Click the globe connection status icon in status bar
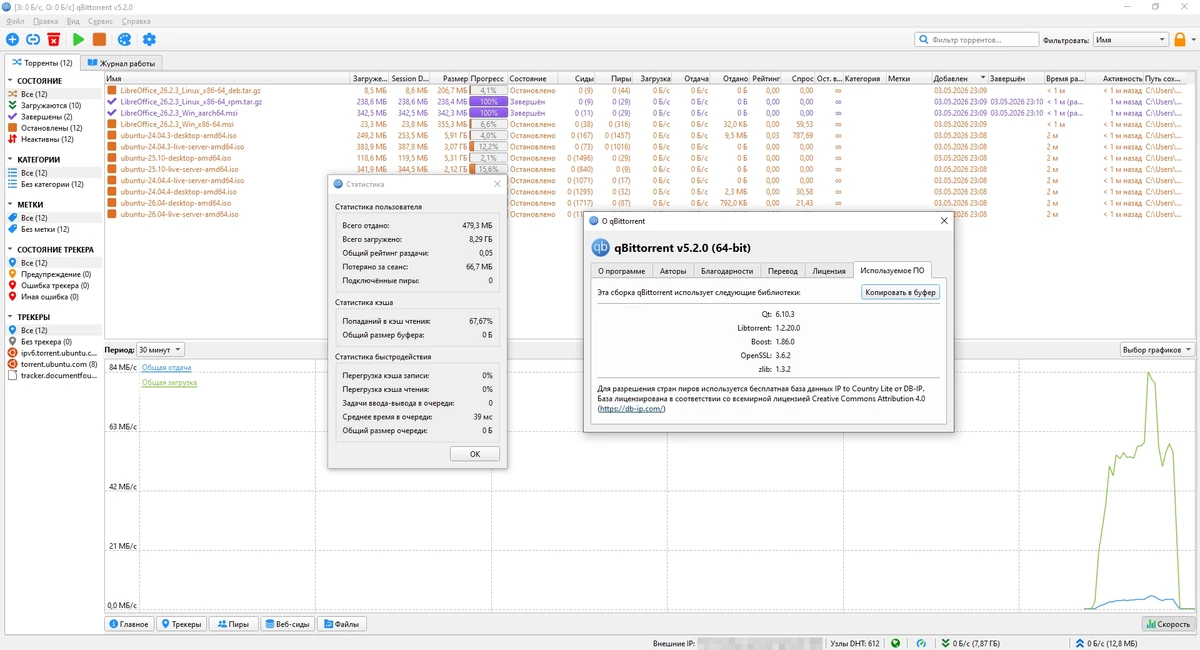Image resolution: width=1200 pixels, height=650 pixels. pyautogui.click(x=895, y=643)
